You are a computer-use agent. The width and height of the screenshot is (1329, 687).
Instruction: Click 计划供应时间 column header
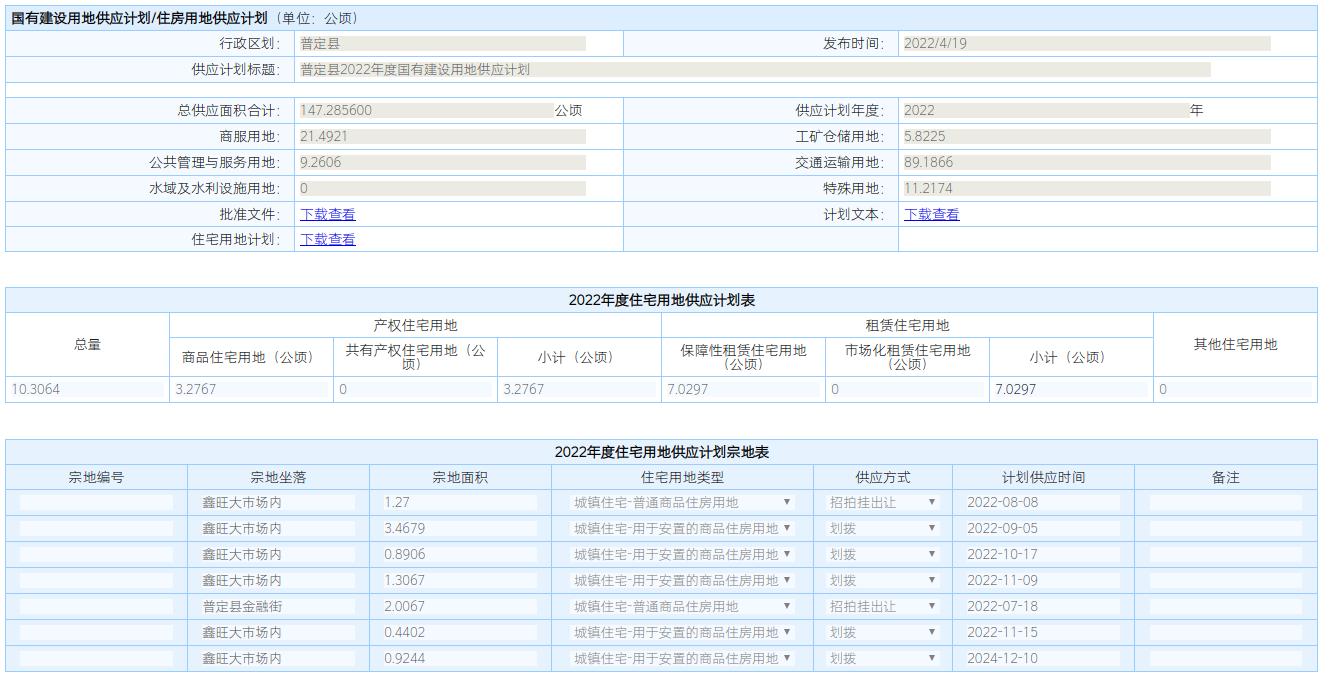pyautogui.click(x=1043, y=478)
